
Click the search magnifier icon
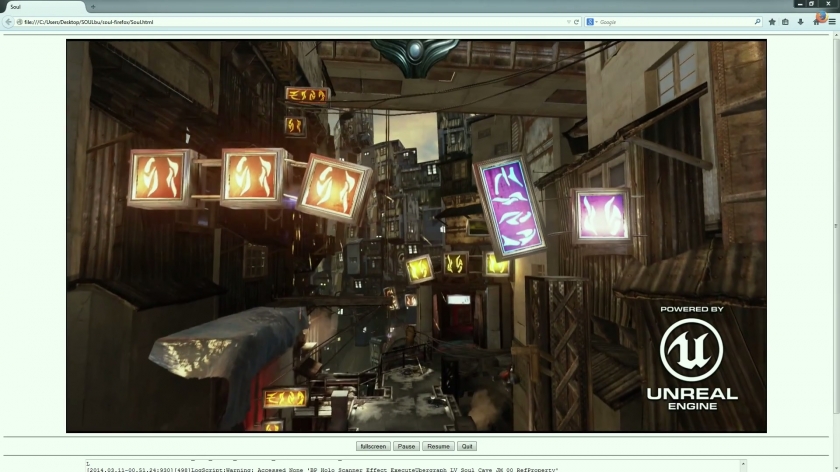[x=757, y=22]
